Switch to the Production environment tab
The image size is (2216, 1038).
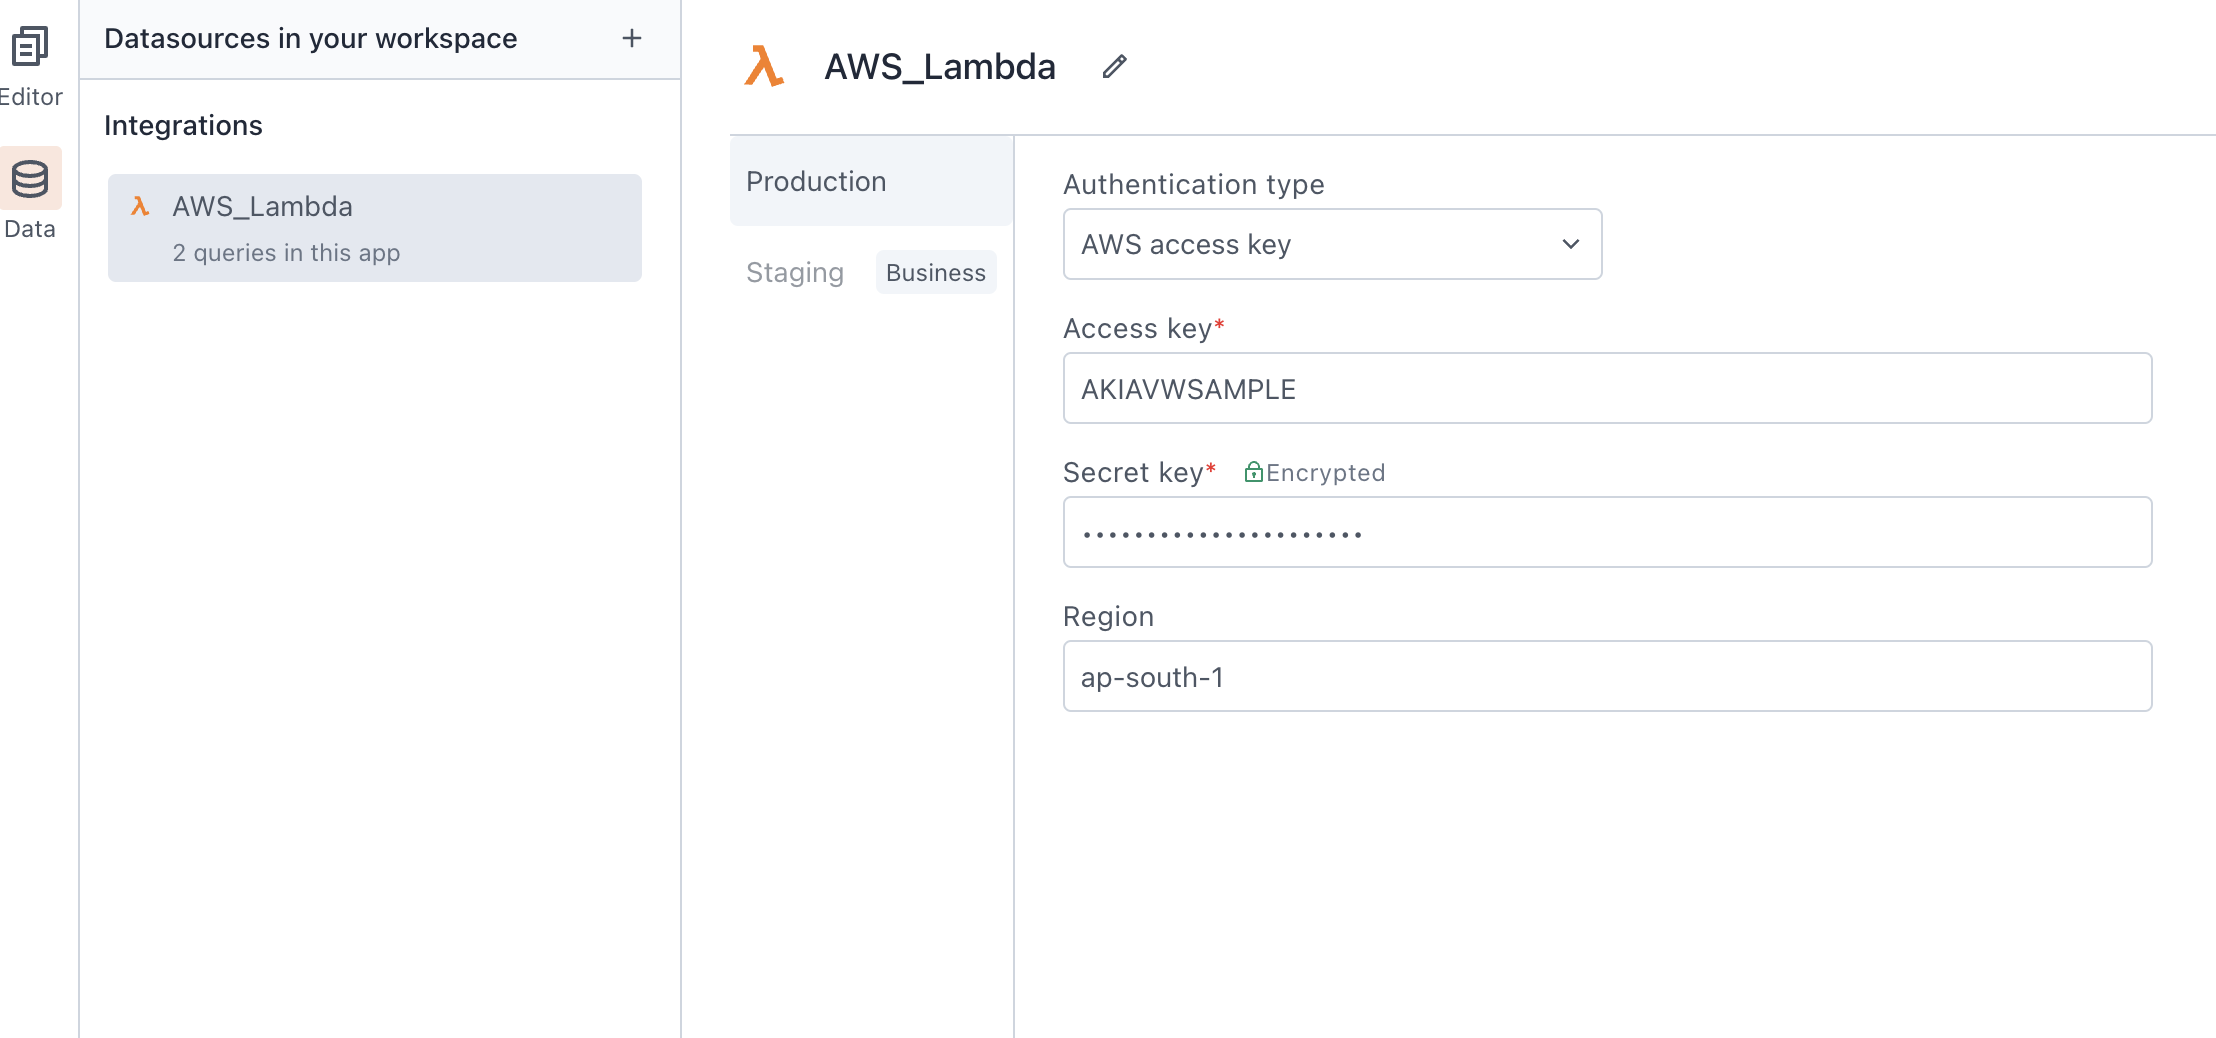816,181
